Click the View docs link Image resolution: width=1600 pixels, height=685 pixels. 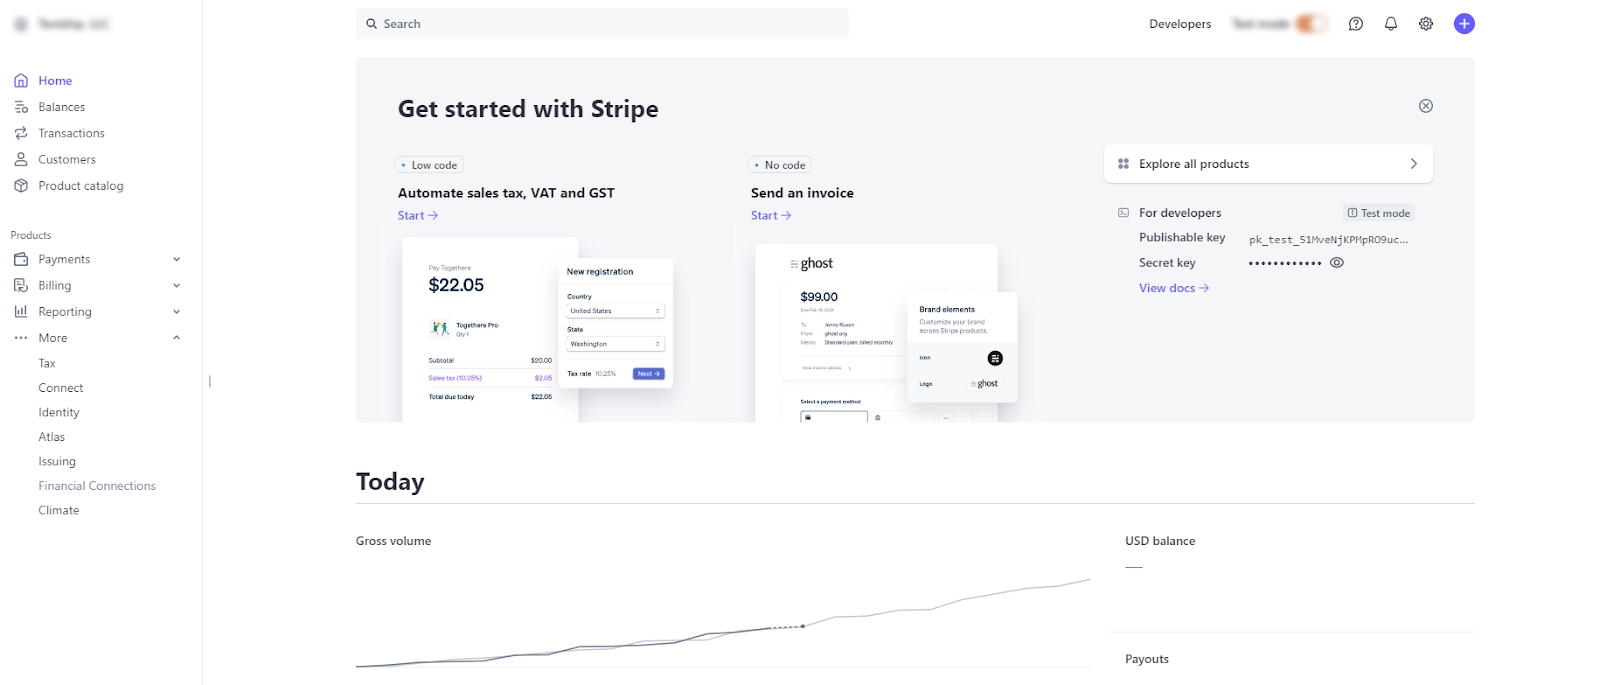click(x=1174, y=288)
